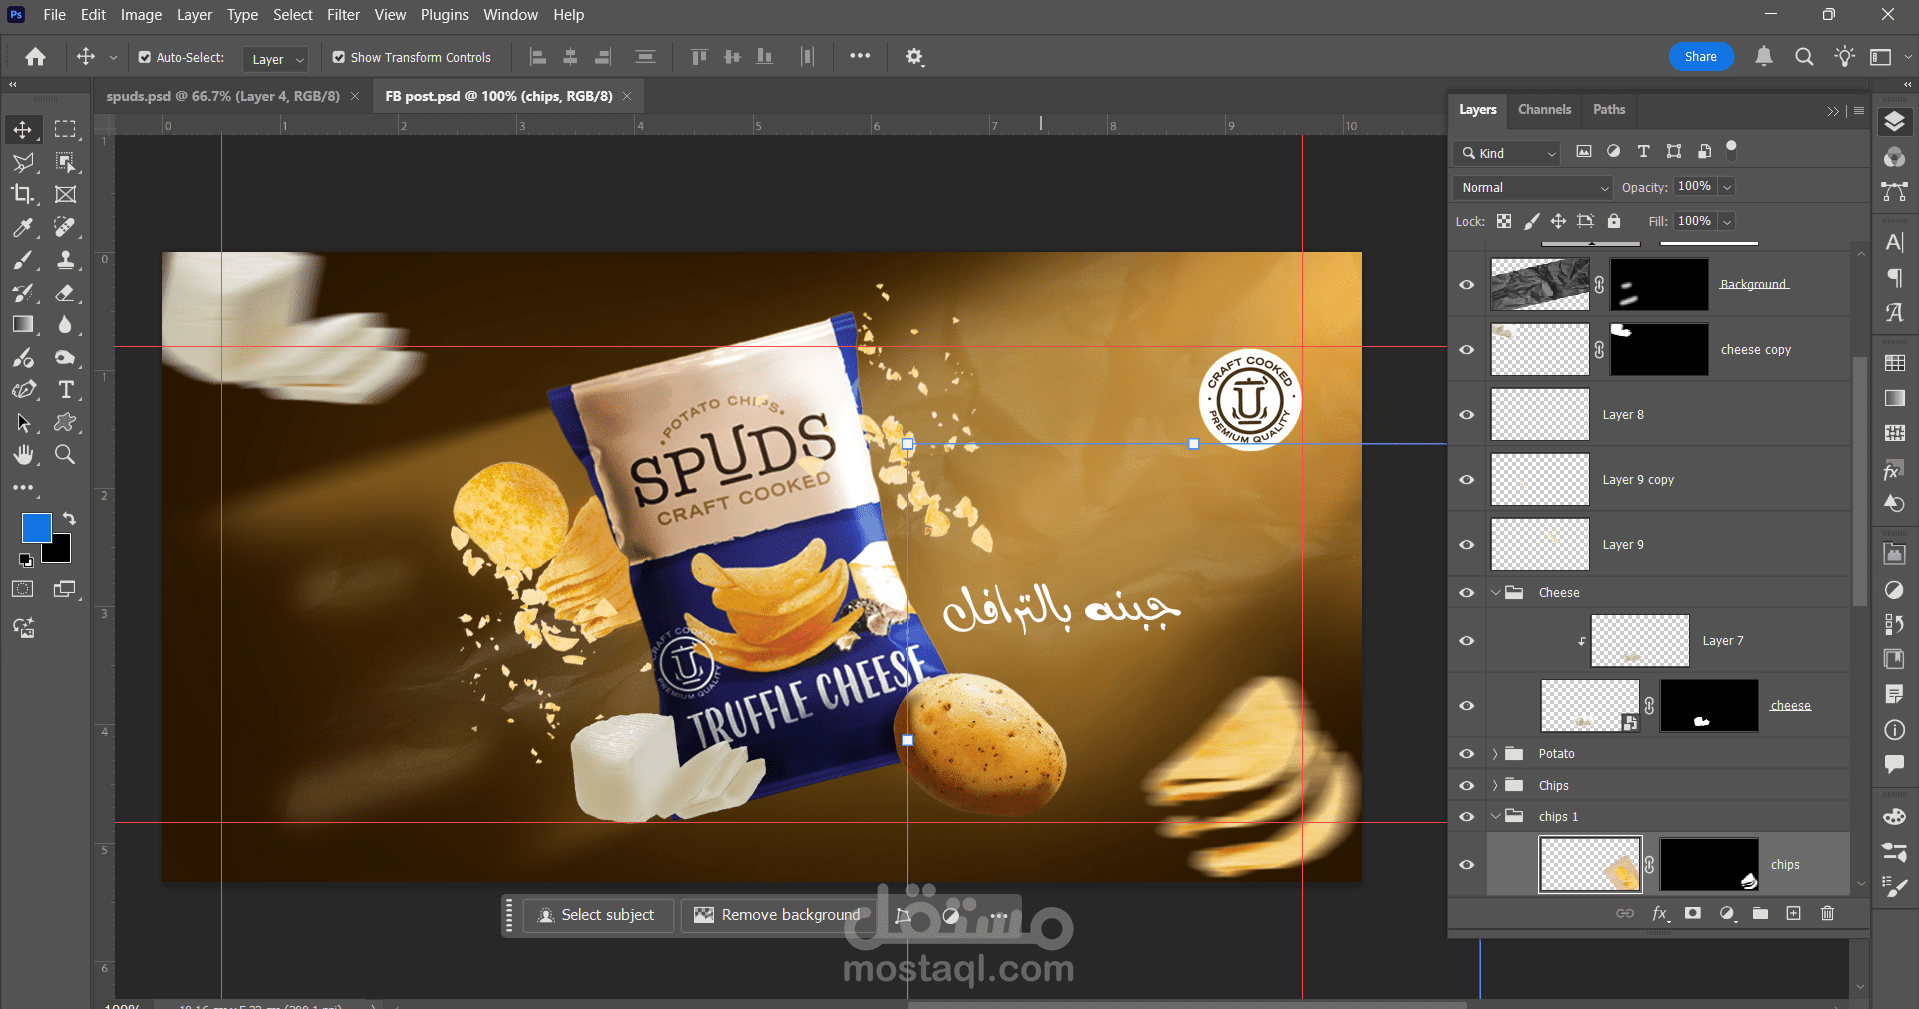1919x1009 pixels.
Task: Select the Move tool in the toolbox
Action: pyautogui.click(x=23, y=129)
